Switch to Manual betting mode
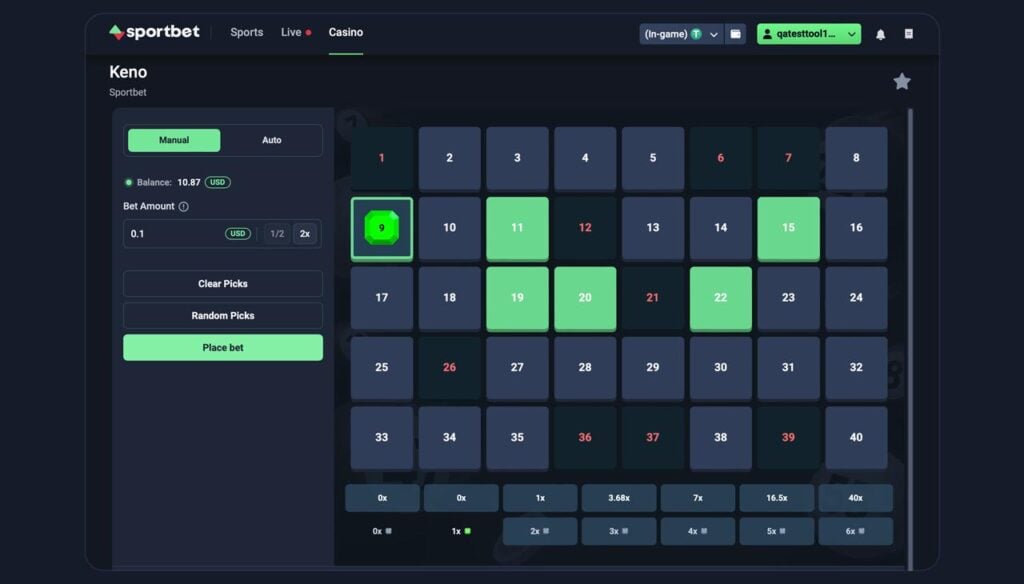 [174, 140]
